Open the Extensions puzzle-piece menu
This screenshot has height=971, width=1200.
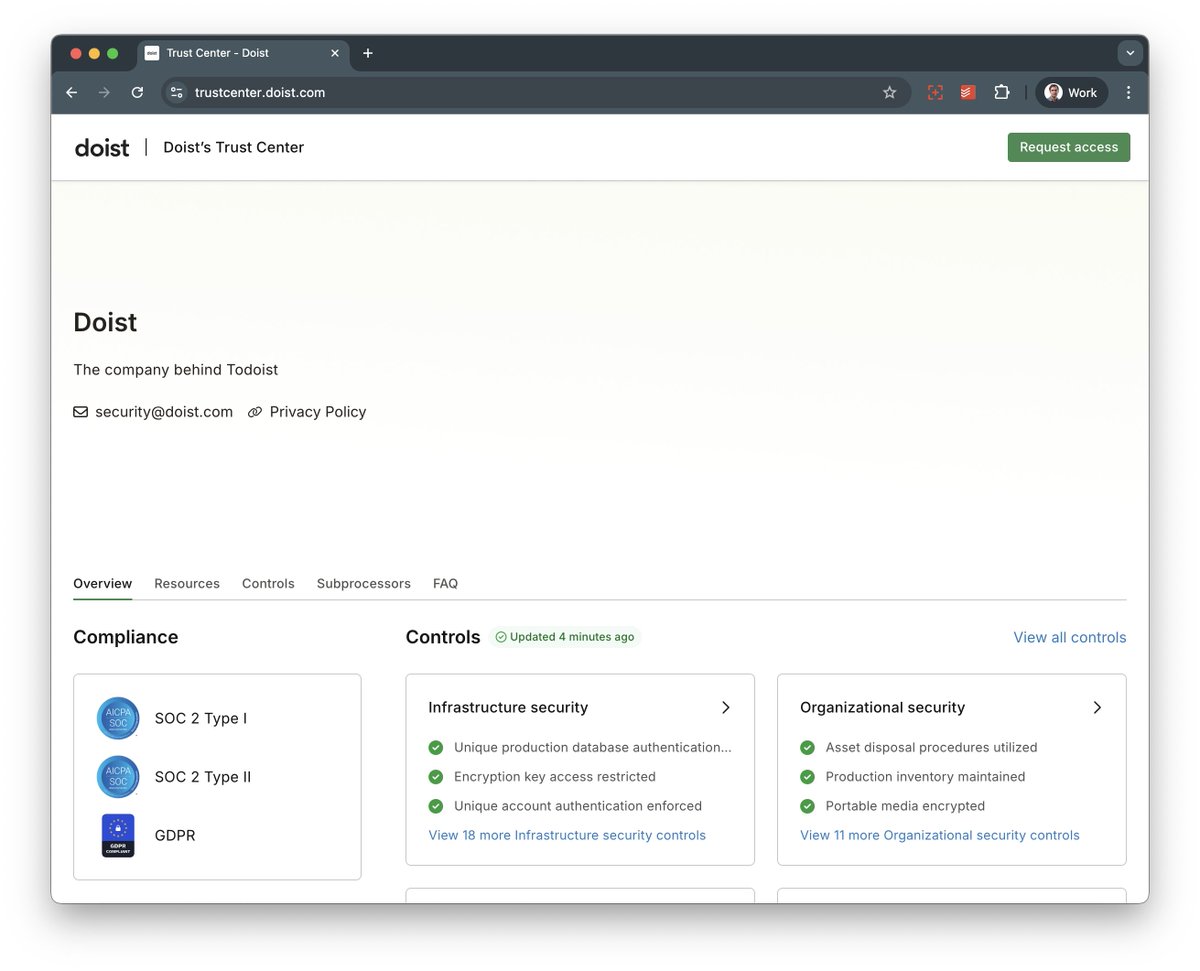[x=1001, y=92]
